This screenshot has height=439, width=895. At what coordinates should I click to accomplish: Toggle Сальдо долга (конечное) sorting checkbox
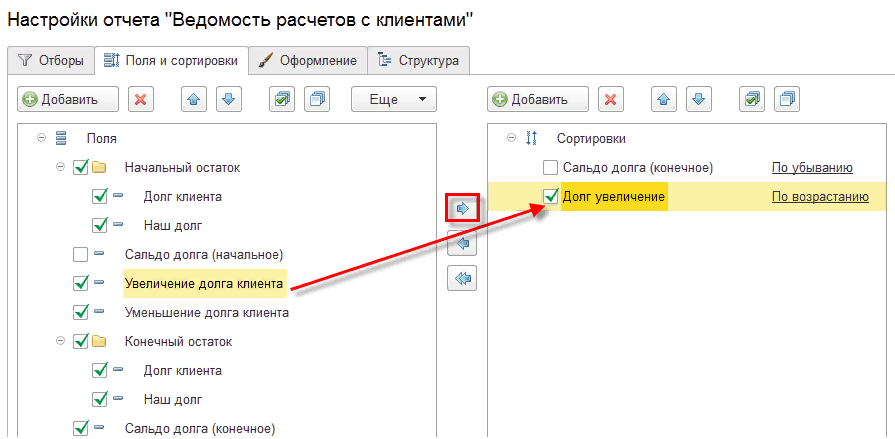[x=550, y=168]
